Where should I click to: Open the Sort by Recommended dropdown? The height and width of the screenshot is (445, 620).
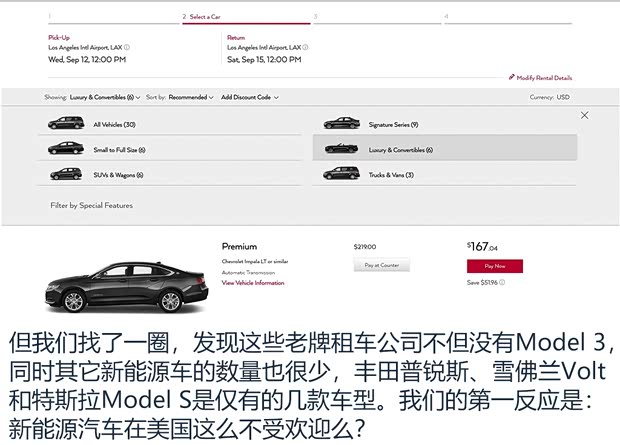click(x=191, y=97)
